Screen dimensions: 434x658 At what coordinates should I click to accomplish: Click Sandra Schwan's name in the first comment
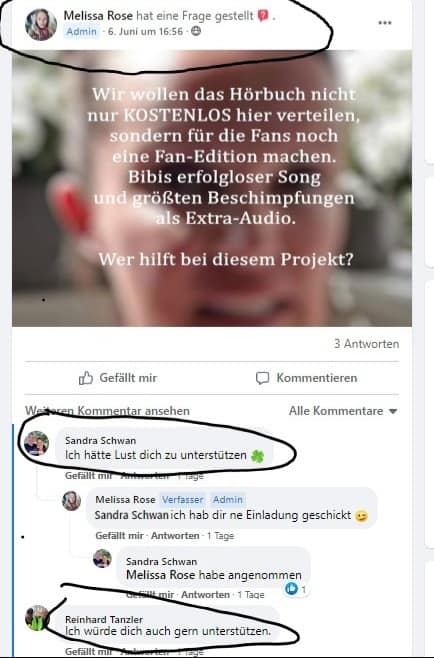[101, 440]
